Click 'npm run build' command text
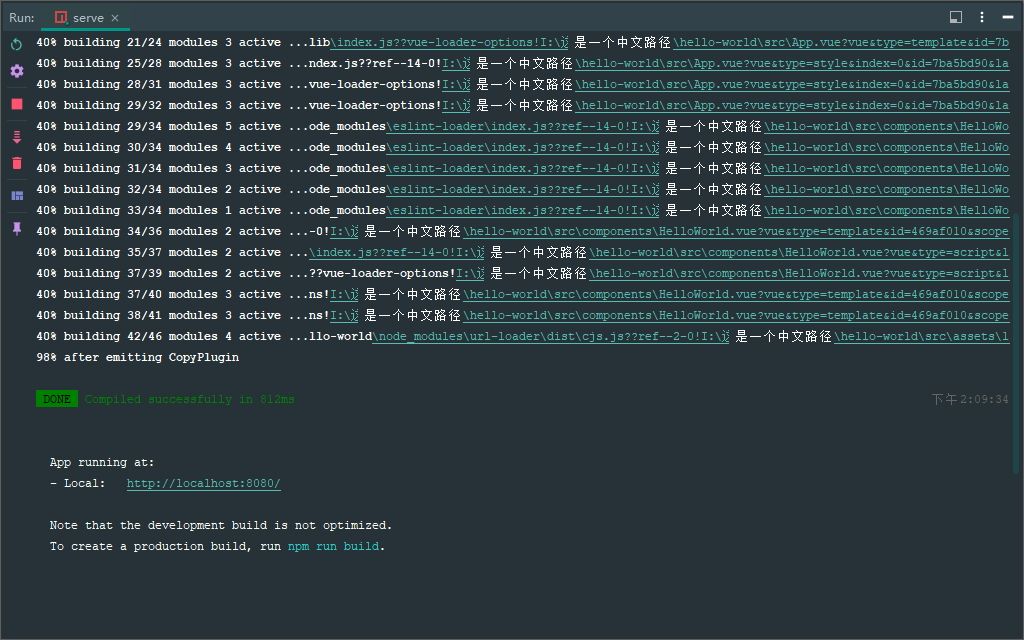1024x640 pixels. 333,546
